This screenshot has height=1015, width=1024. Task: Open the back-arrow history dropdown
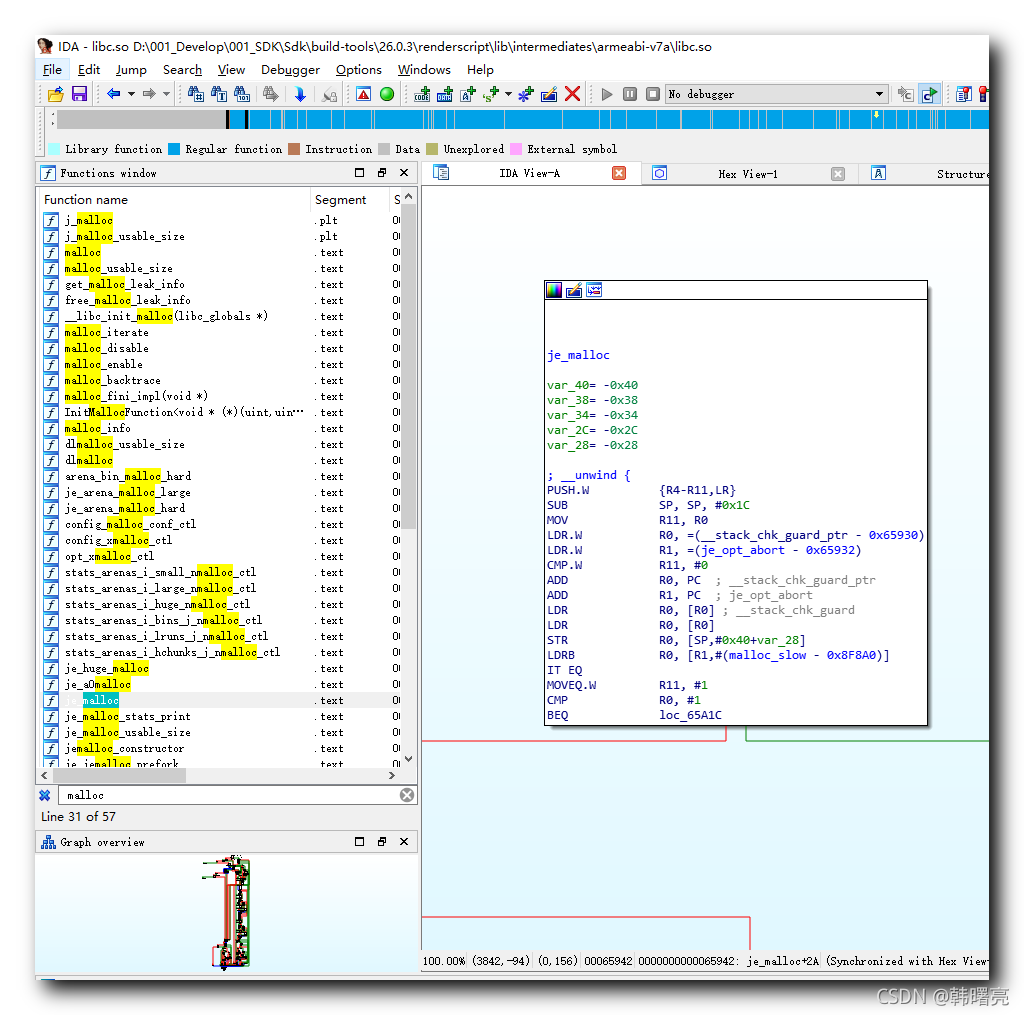pyautogui.click(x=131, y=94)
